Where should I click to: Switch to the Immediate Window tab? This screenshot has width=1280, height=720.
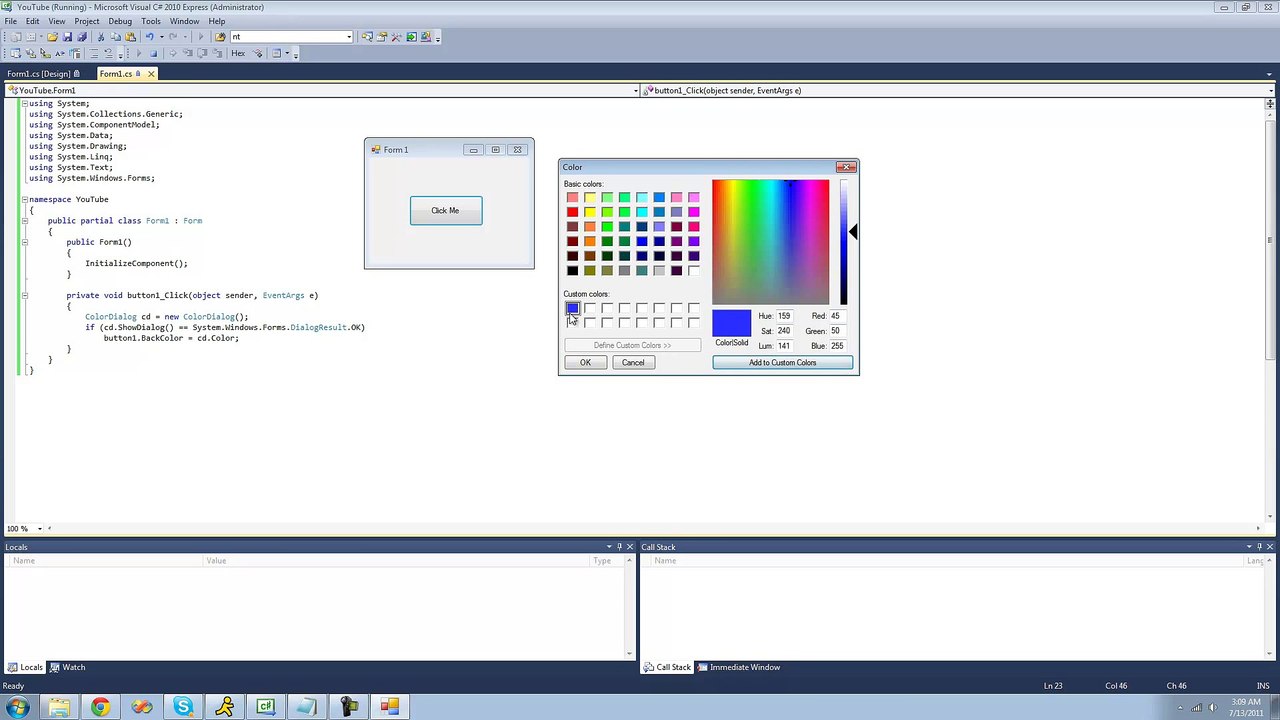(x=739, y=667)
